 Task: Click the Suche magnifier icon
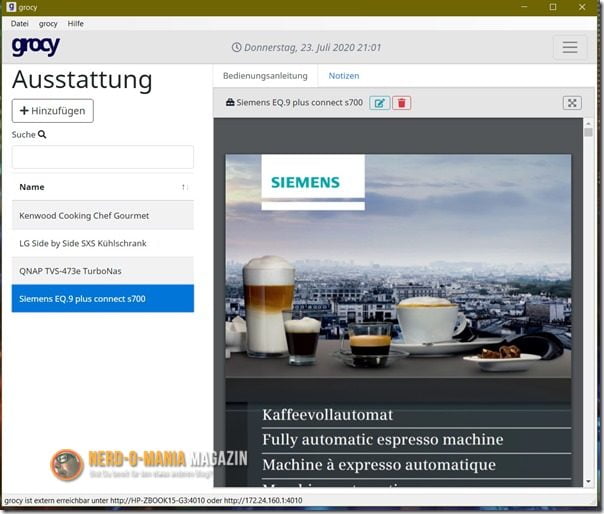coord(42,134)
